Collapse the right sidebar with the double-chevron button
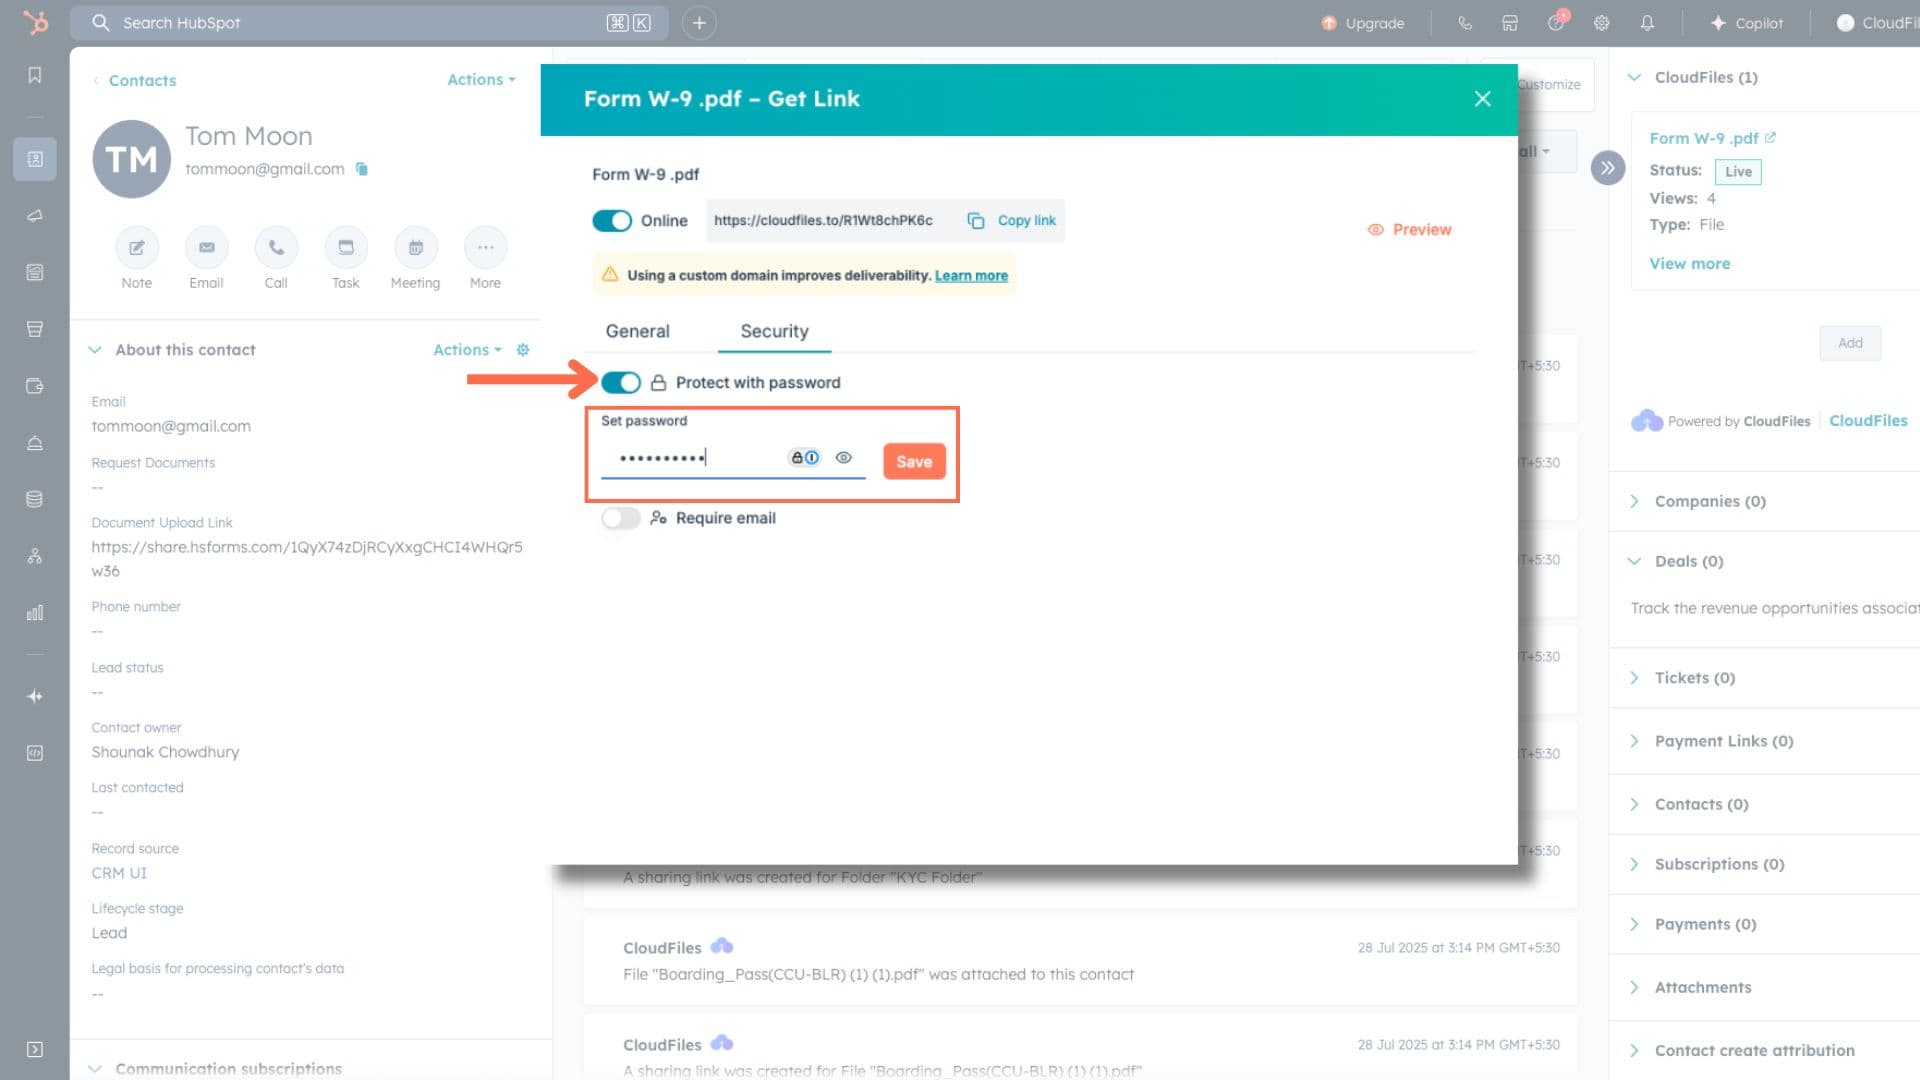1920x1080 pixels. click(1607, 168)
